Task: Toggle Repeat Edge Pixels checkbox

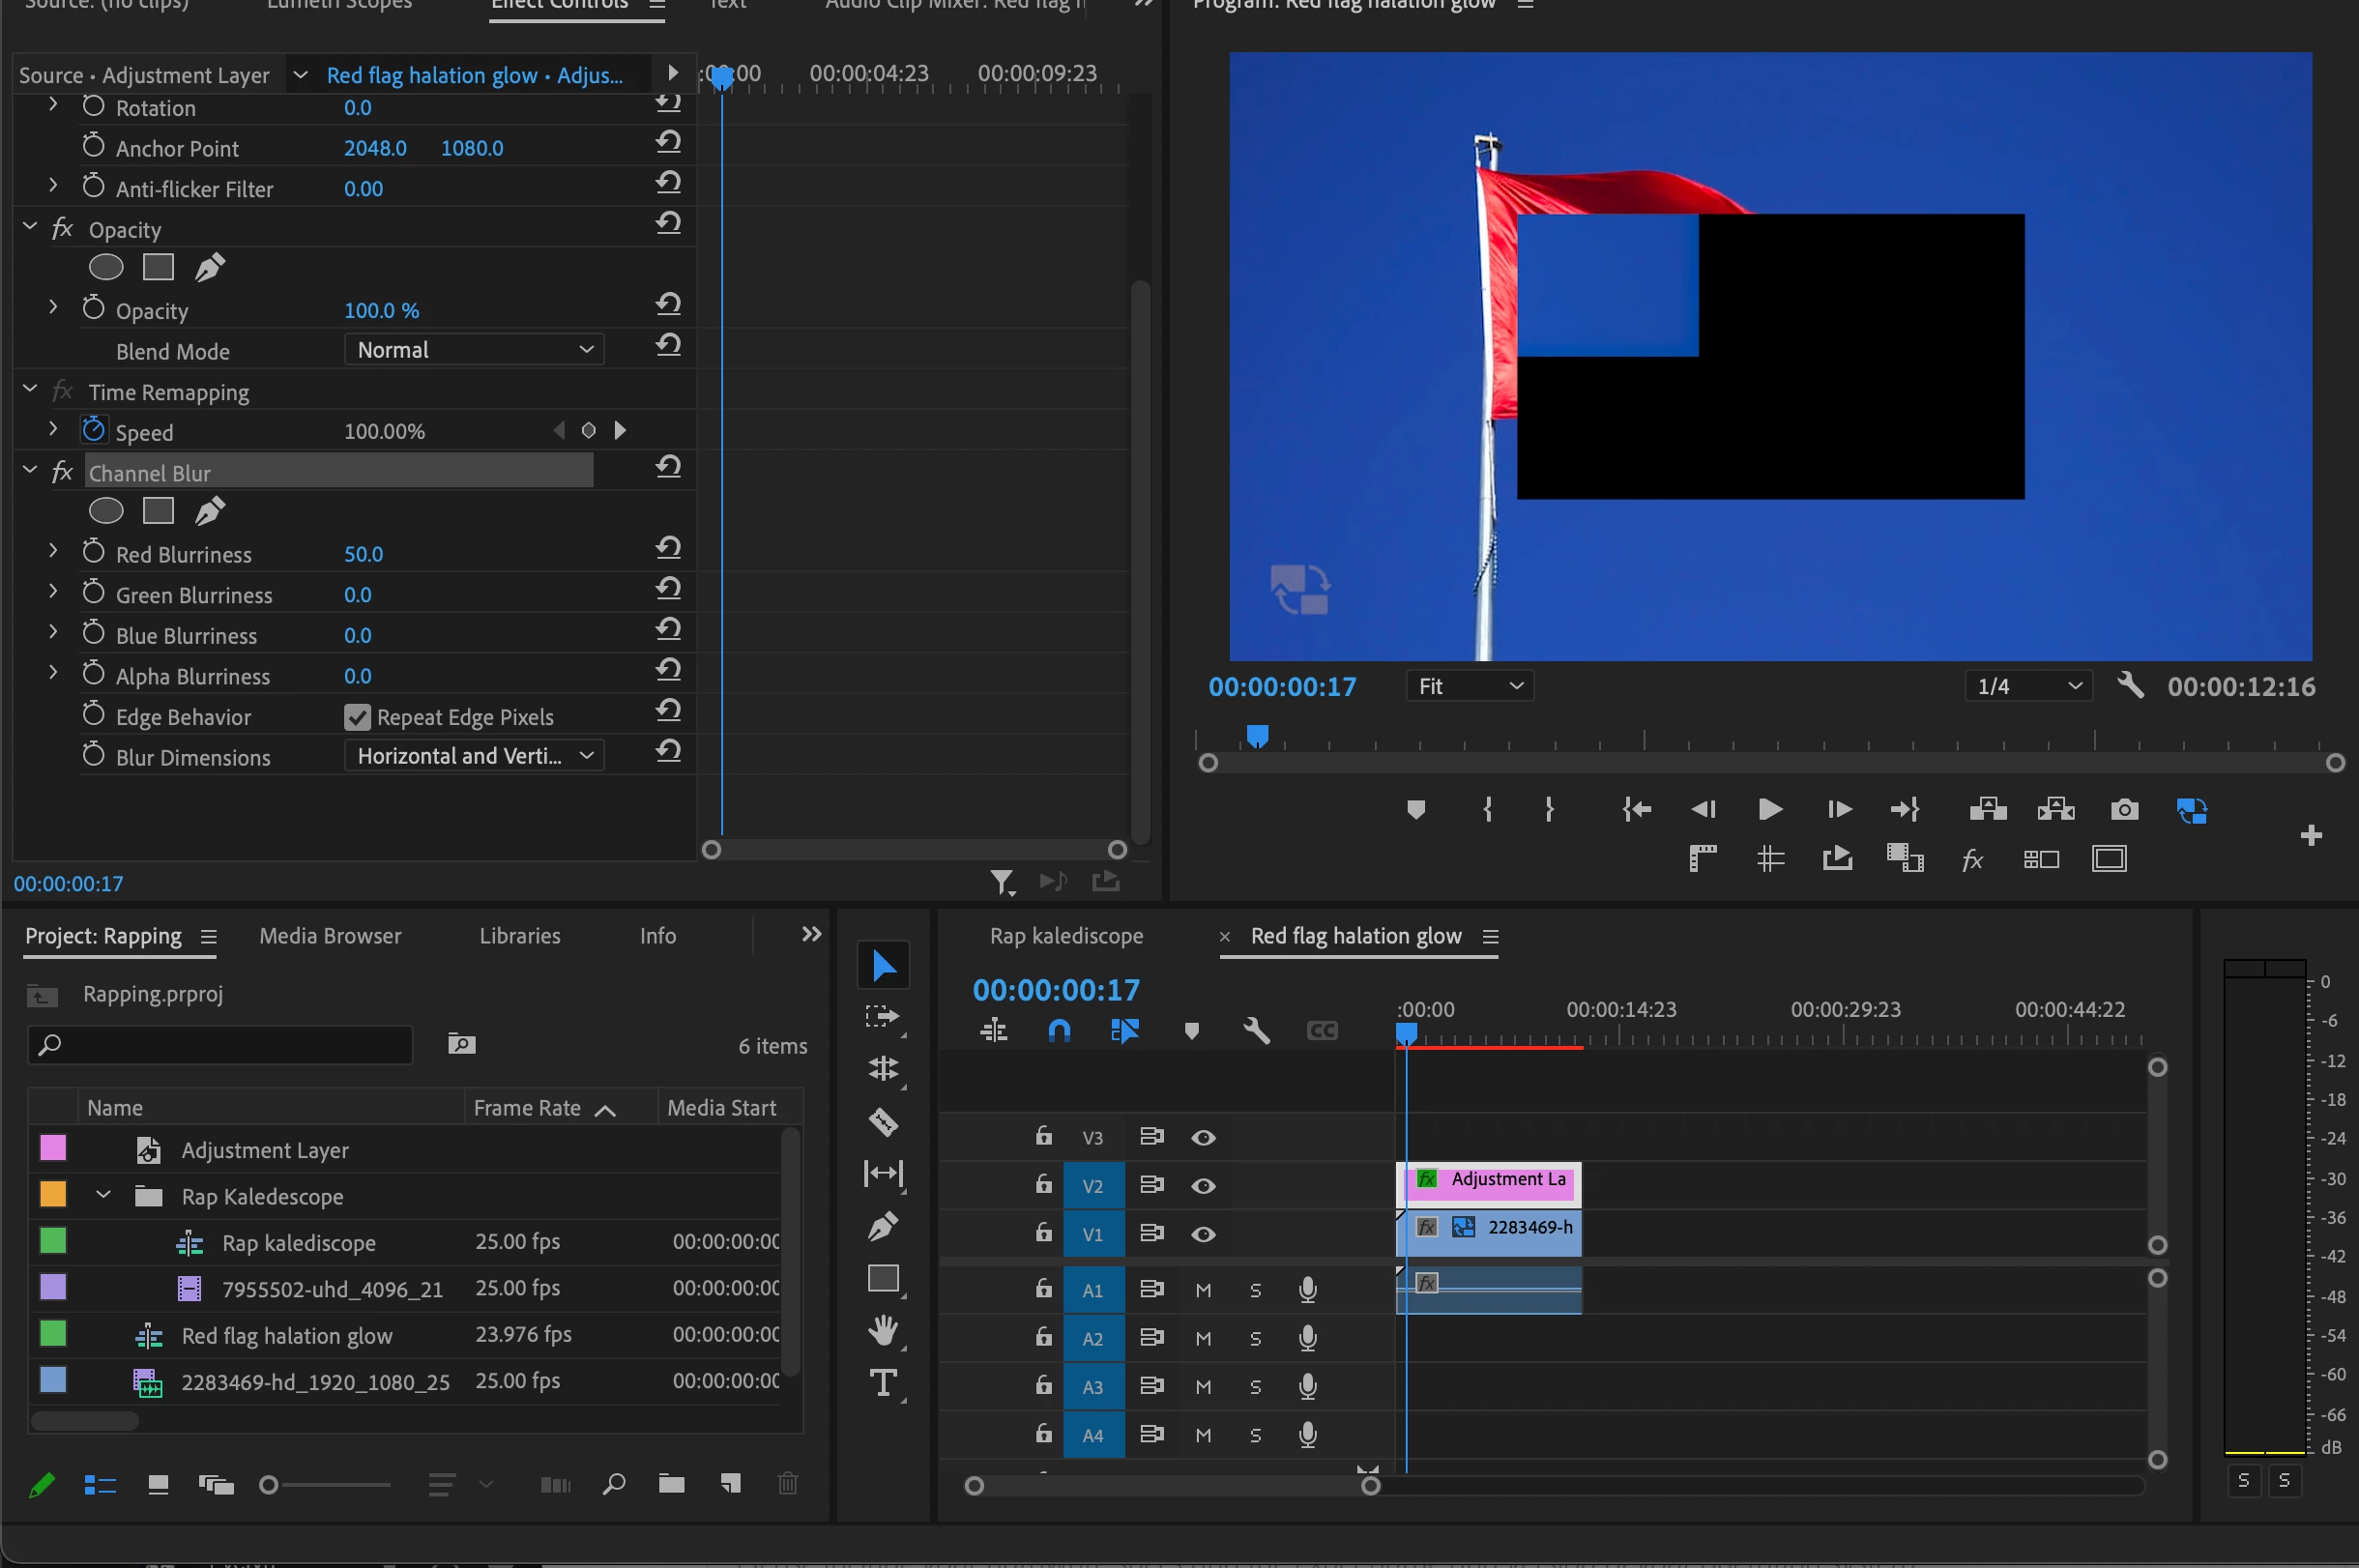Action: 357,717
